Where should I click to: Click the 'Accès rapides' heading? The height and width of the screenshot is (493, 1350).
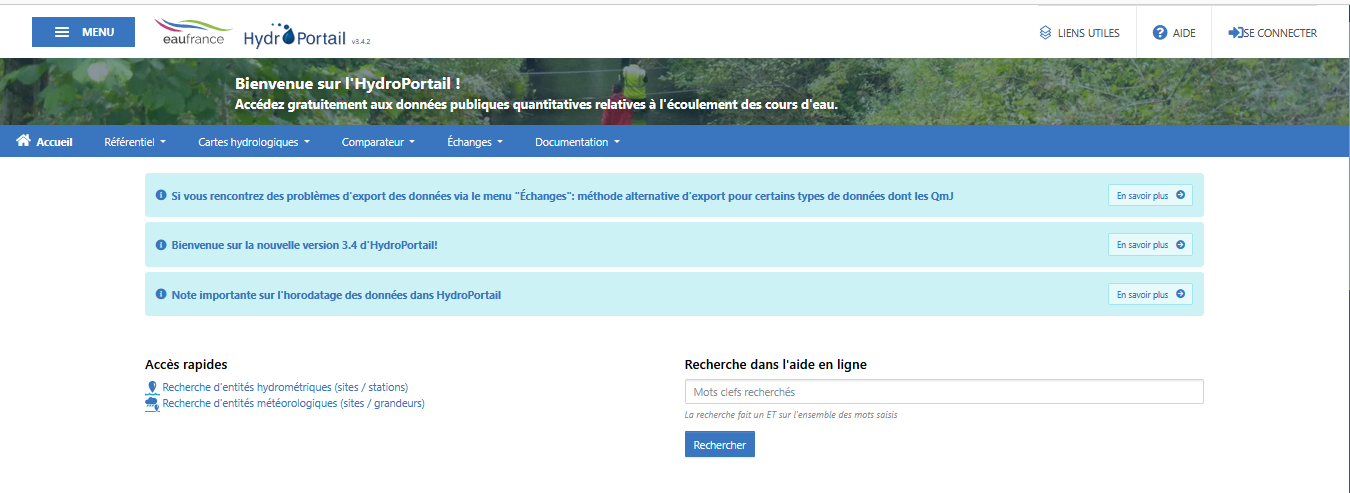(x=186, y=365)
